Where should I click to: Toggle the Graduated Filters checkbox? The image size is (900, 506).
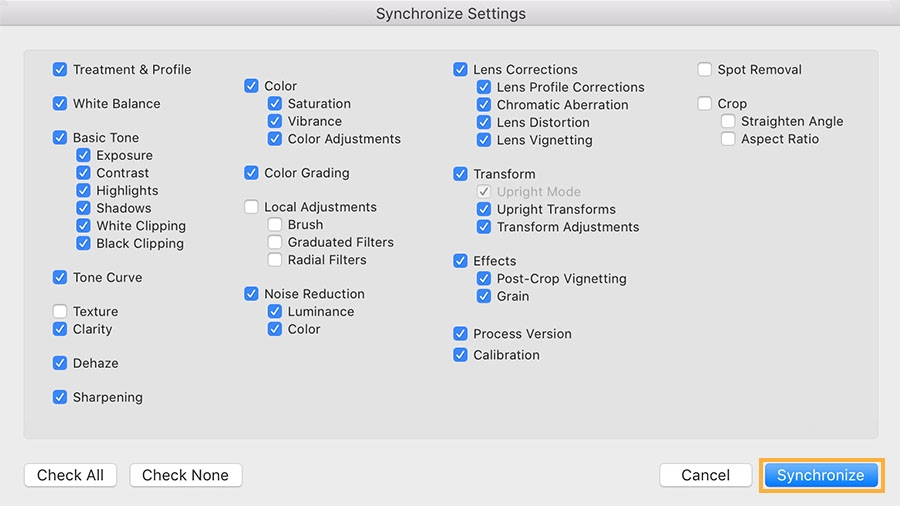click(x=275, y=242)
